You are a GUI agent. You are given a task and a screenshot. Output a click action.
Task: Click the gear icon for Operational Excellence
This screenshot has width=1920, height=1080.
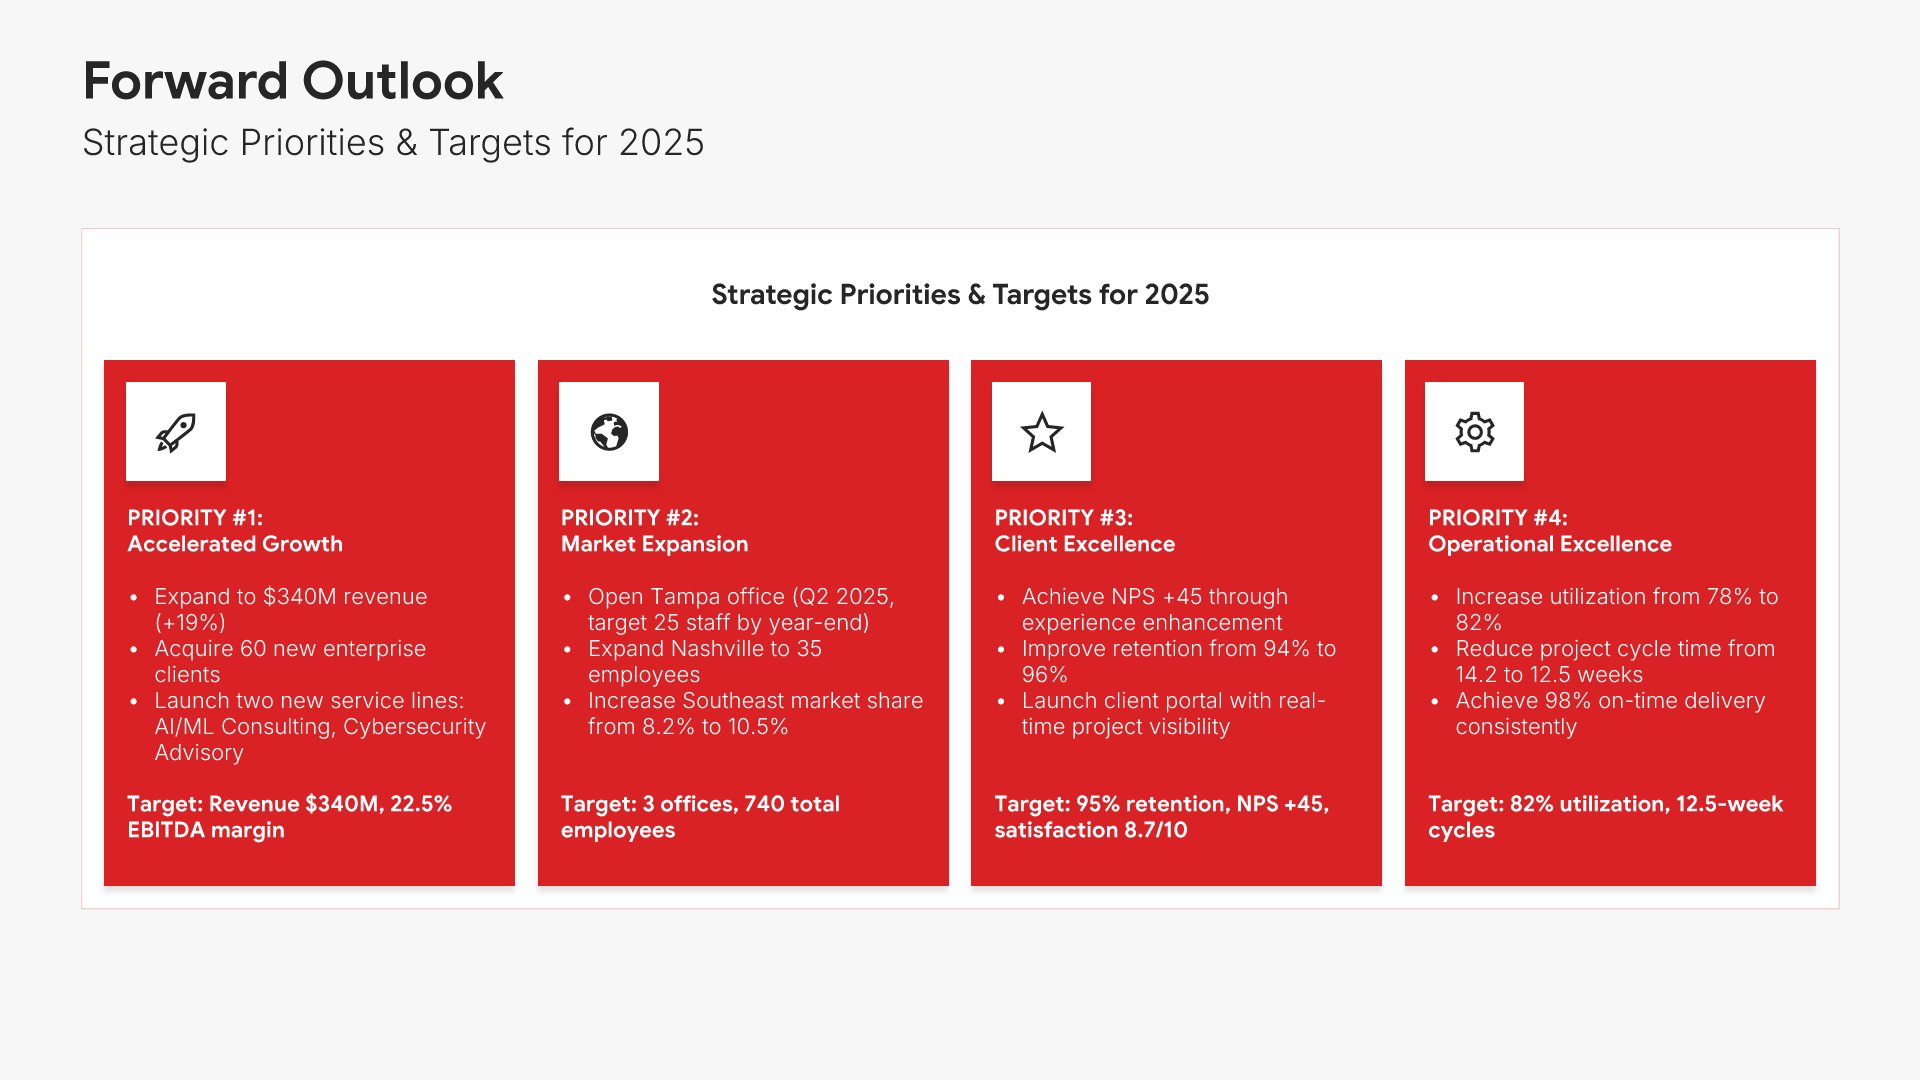point(1474,432)
